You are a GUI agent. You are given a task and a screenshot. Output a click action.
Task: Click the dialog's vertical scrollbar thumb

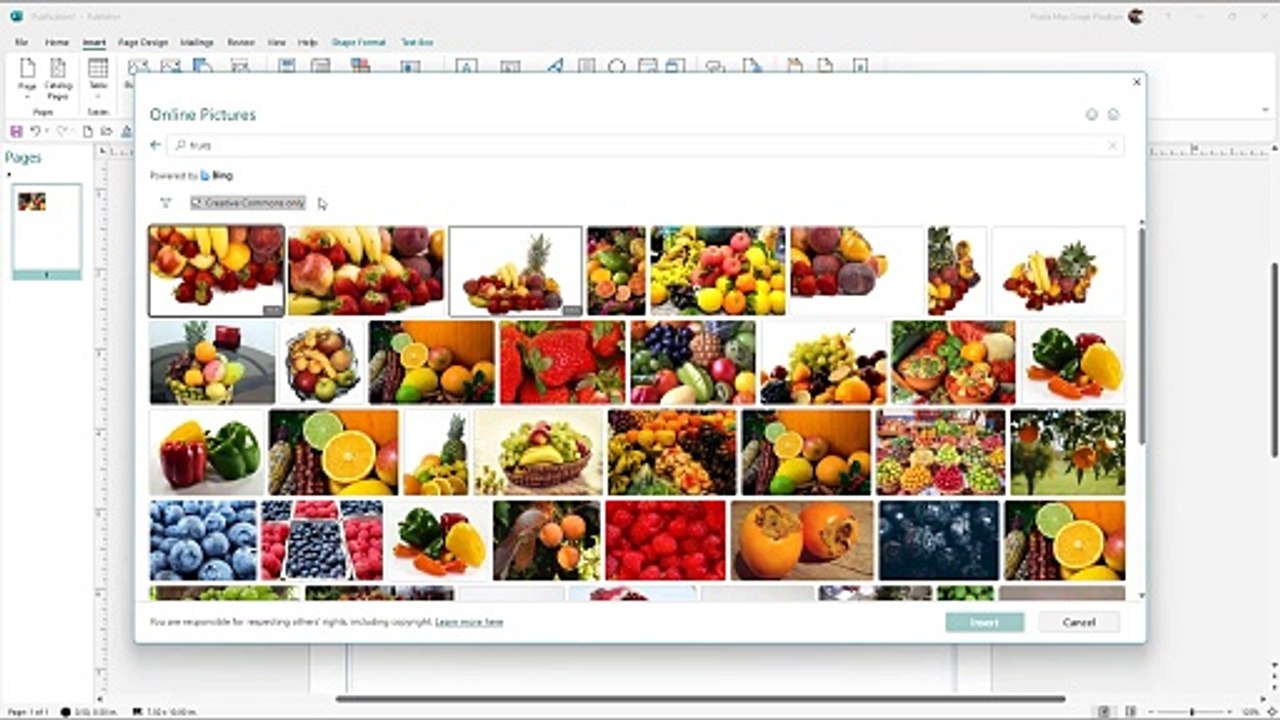(1142, 335)
